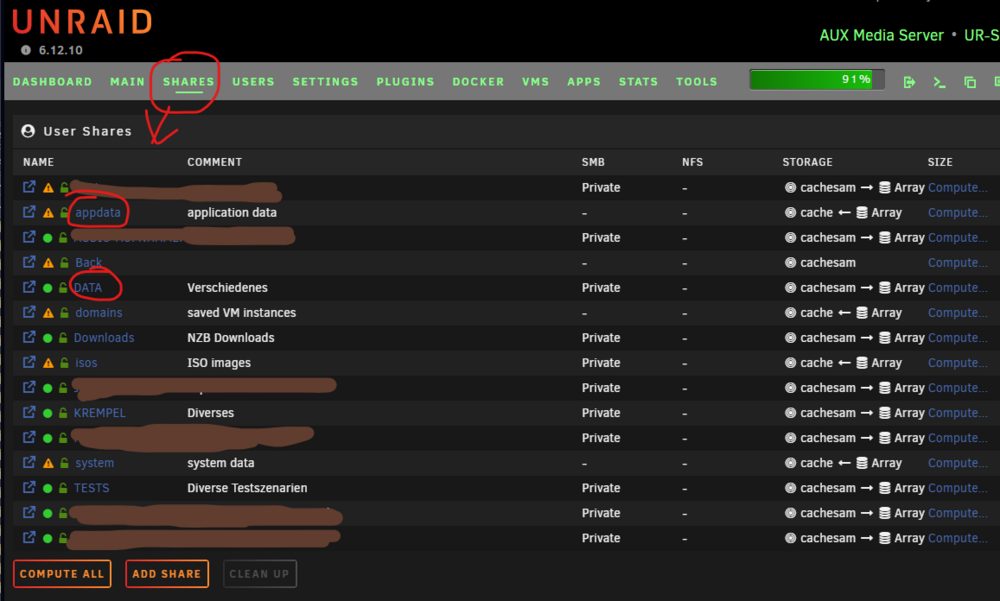This screenshot has width=1000, height=601.
Task: Browse KREMPEL share via its open icon
Action: pyautogui.click(x=29, y=412)
